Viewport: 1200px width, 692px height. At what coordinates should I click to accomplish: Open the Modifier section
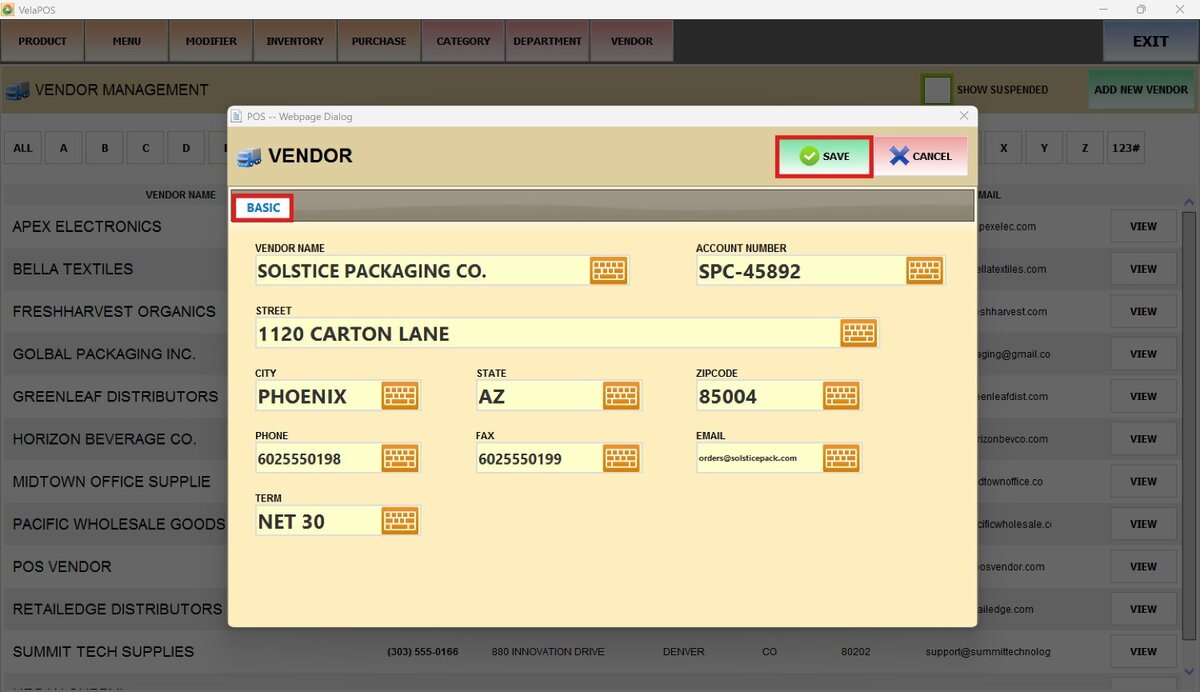[x=211, y=41]
